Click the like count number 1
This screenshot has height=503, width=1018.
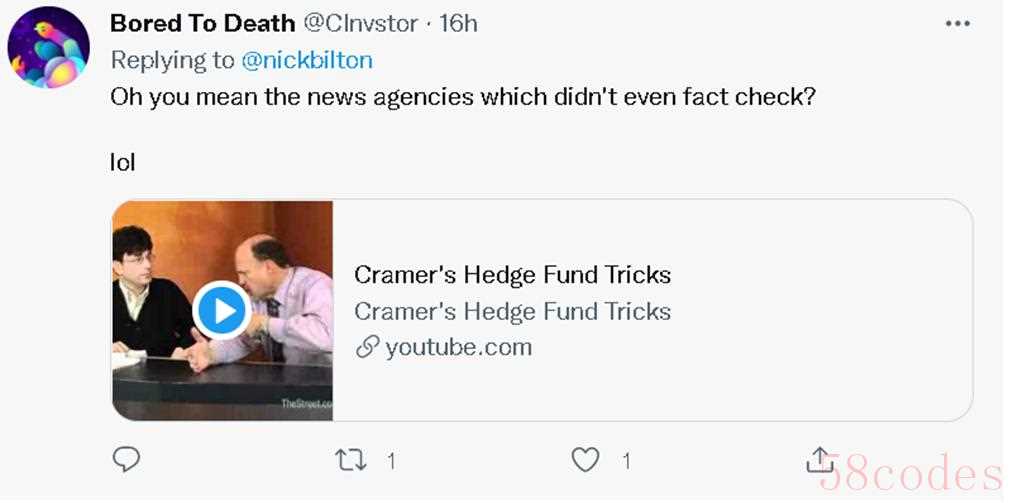626,461
